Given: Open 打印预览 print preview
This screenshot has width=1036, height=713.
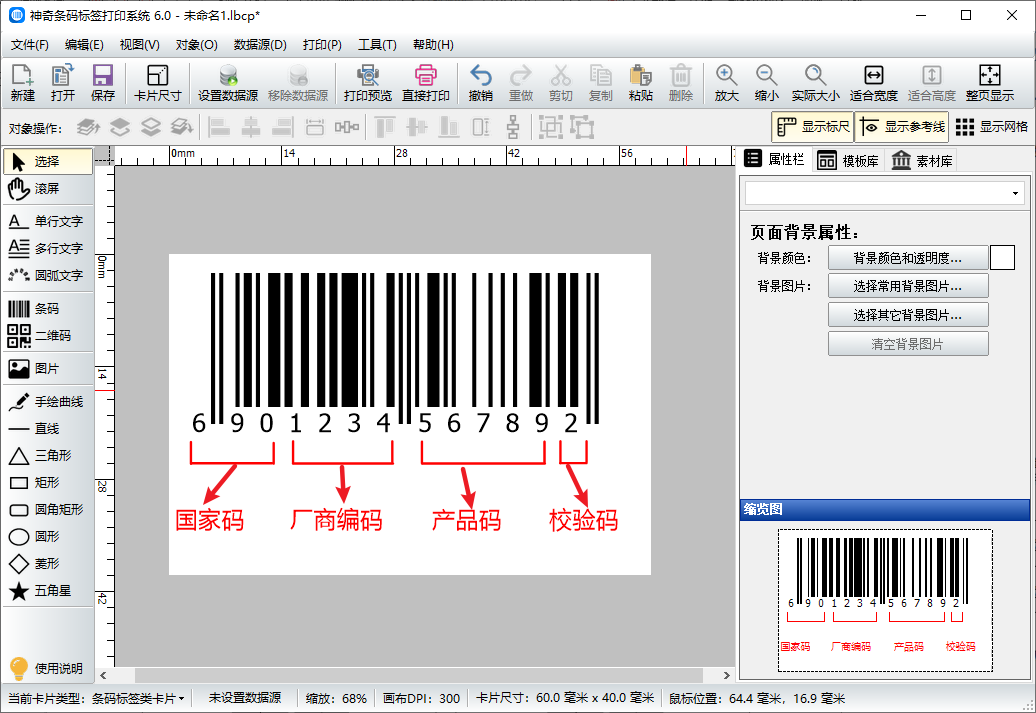Looking at the screenshot, I should pyautogui.click(x=367, y=83).
